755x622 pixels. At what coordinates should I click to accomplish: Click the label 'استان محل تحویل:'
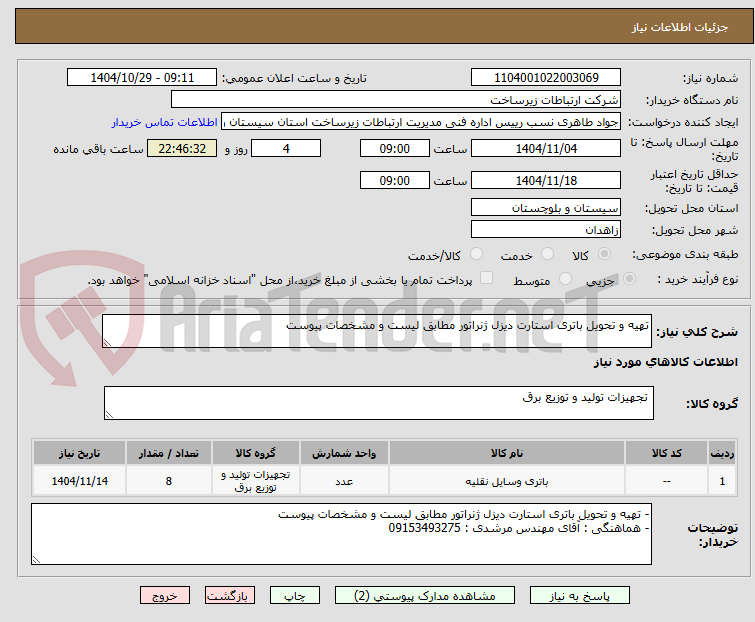pos(691,208)
